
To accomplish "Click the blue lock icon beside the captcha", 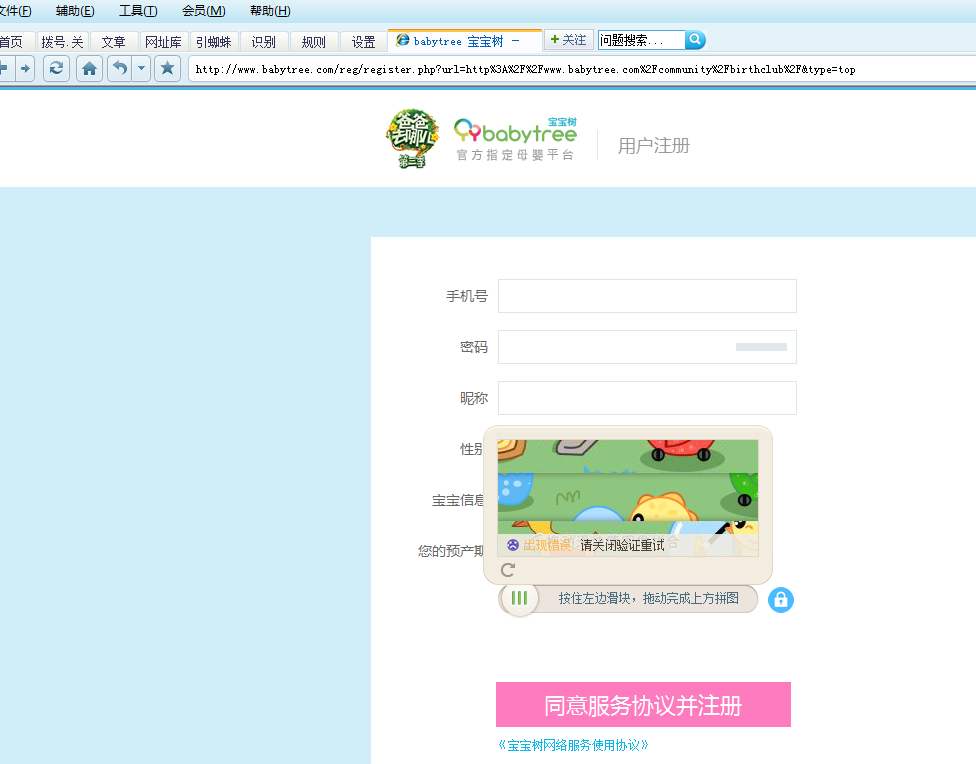I will pyautogui.click(x=780, y=599).
